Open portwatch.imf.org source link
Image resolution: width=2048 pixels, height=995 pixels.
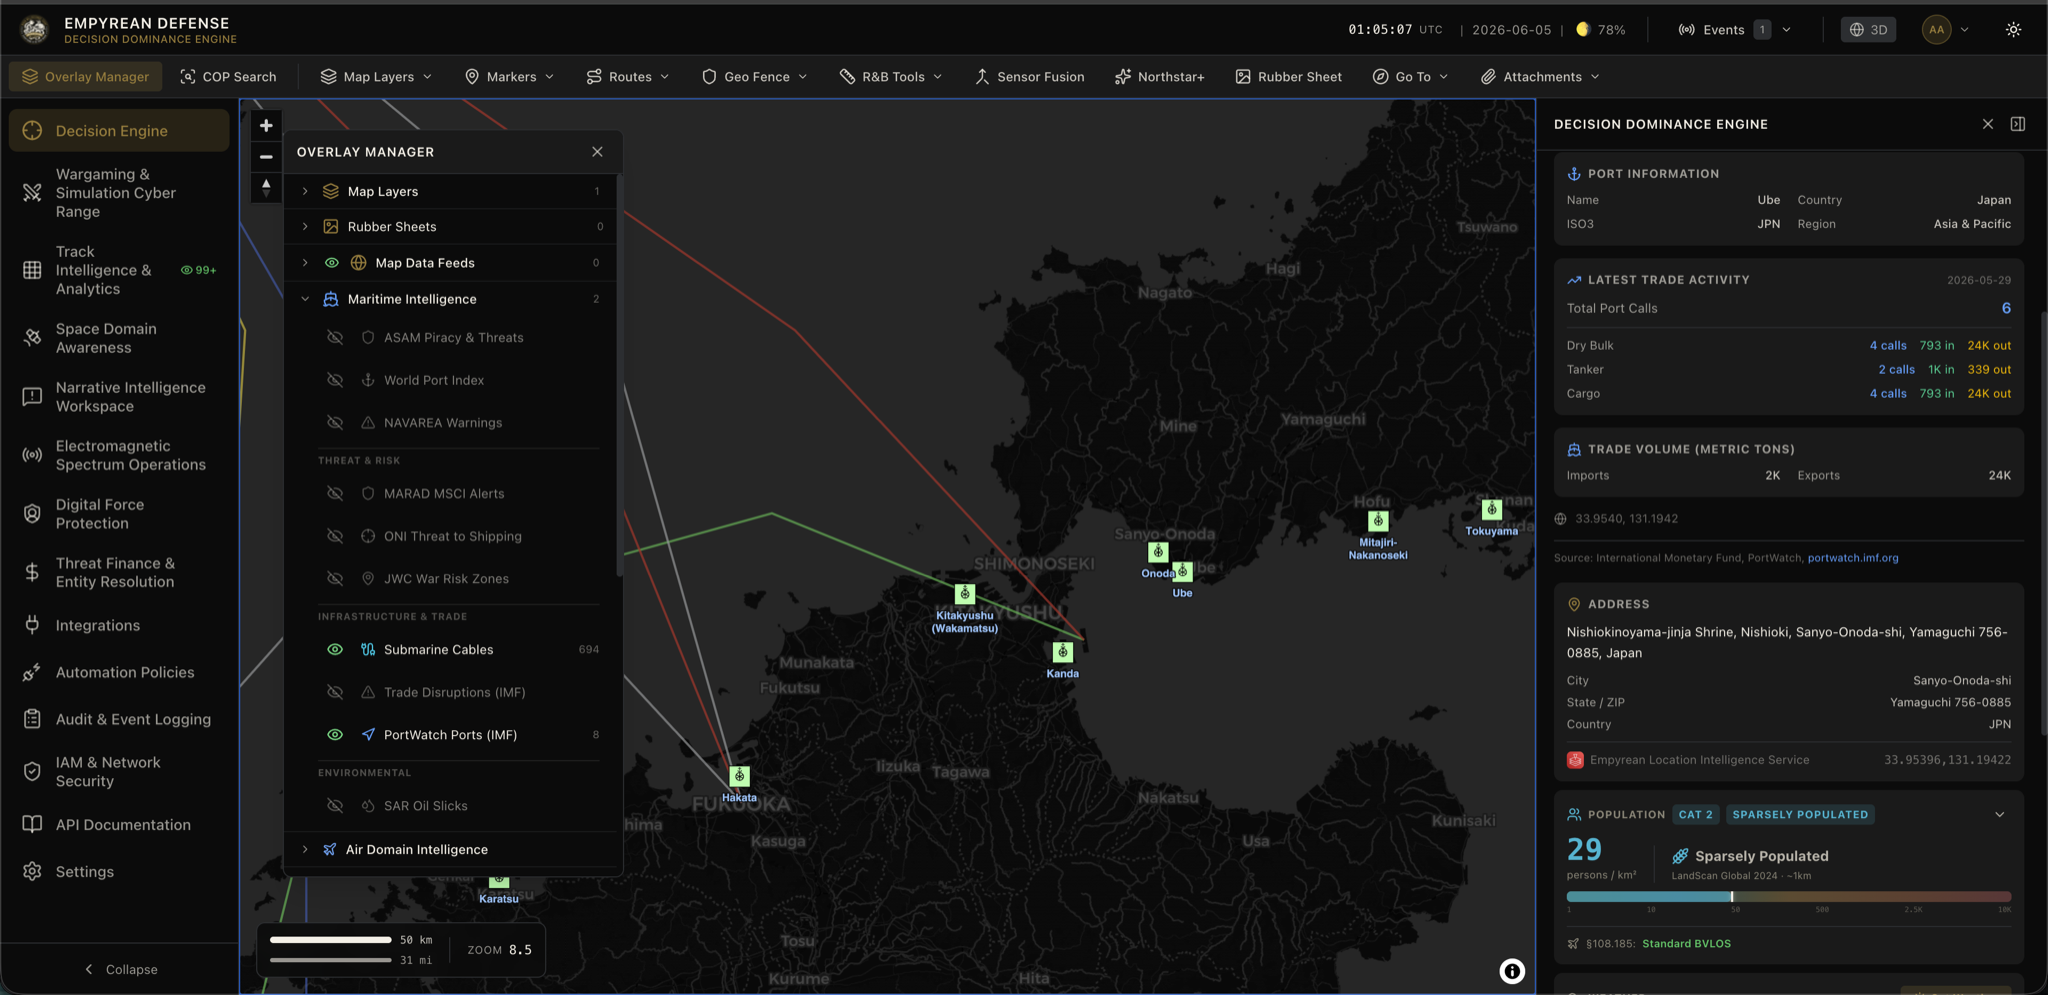(1852, 558)
